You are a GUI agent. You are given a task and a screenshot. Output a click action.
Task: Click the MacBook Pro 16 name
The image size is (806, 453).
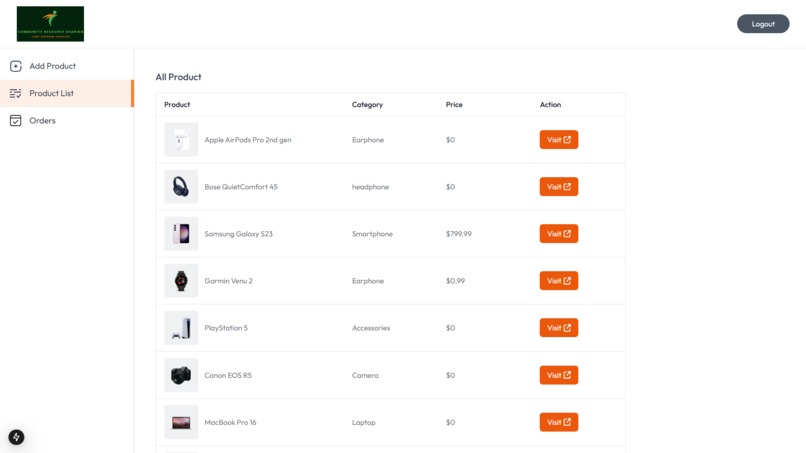tap(230, 422)
